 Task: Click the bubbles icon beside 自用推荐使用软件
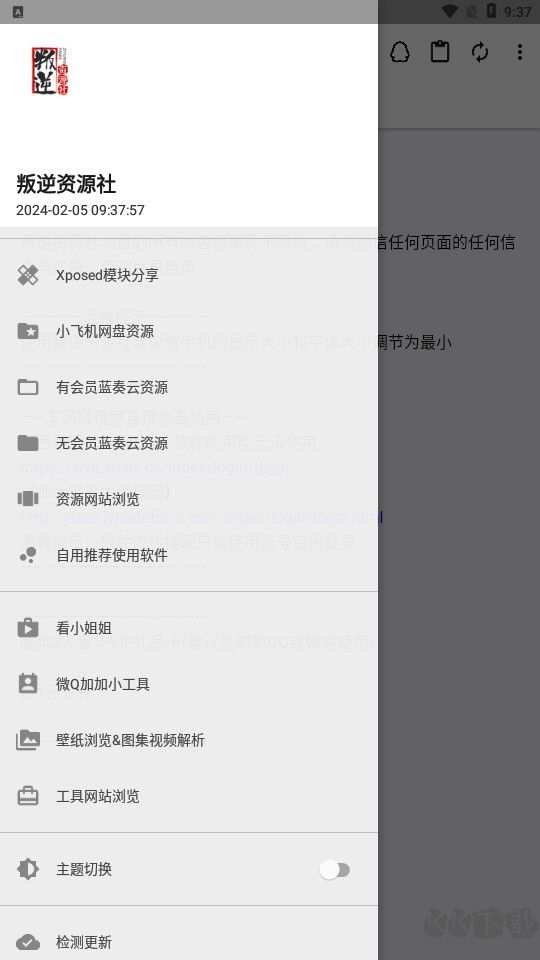tap(28, 555)
